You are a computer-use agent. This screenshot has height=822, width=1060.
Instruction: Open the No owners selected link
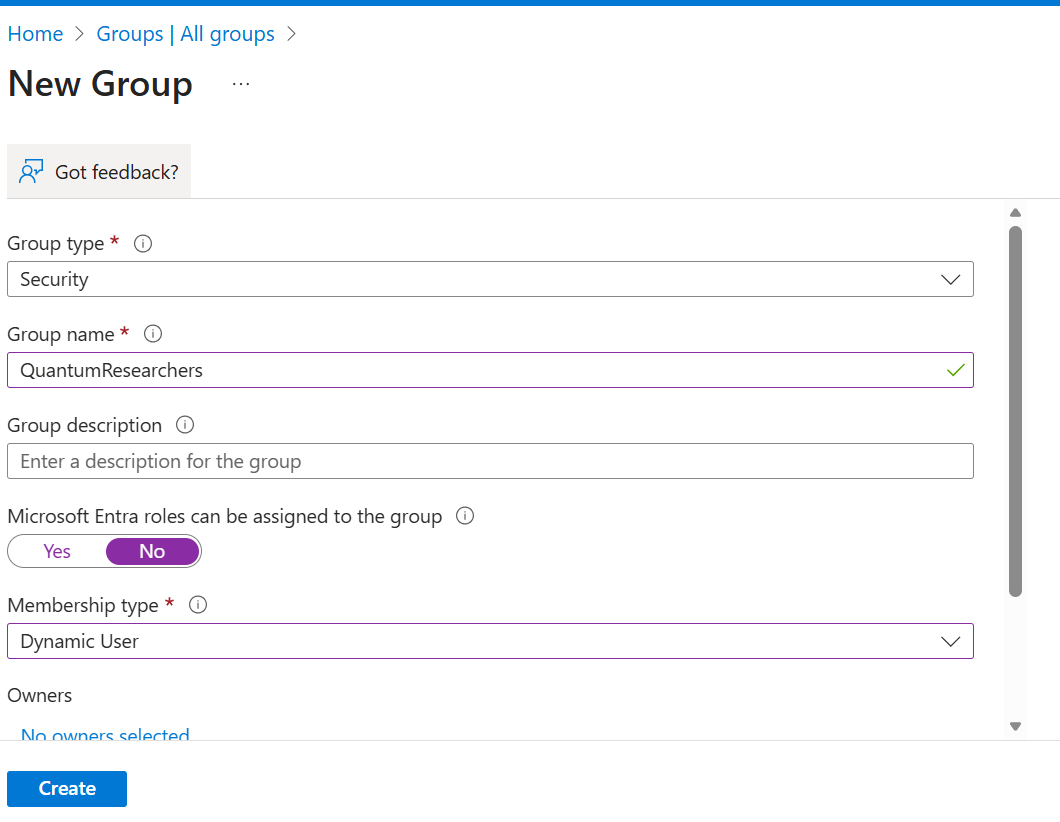point(104,736)
